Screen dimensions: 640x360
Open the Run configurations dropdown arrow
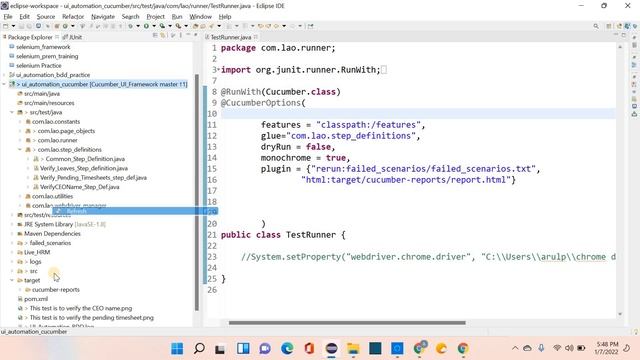pyautogui.click(x=154, y=26)
